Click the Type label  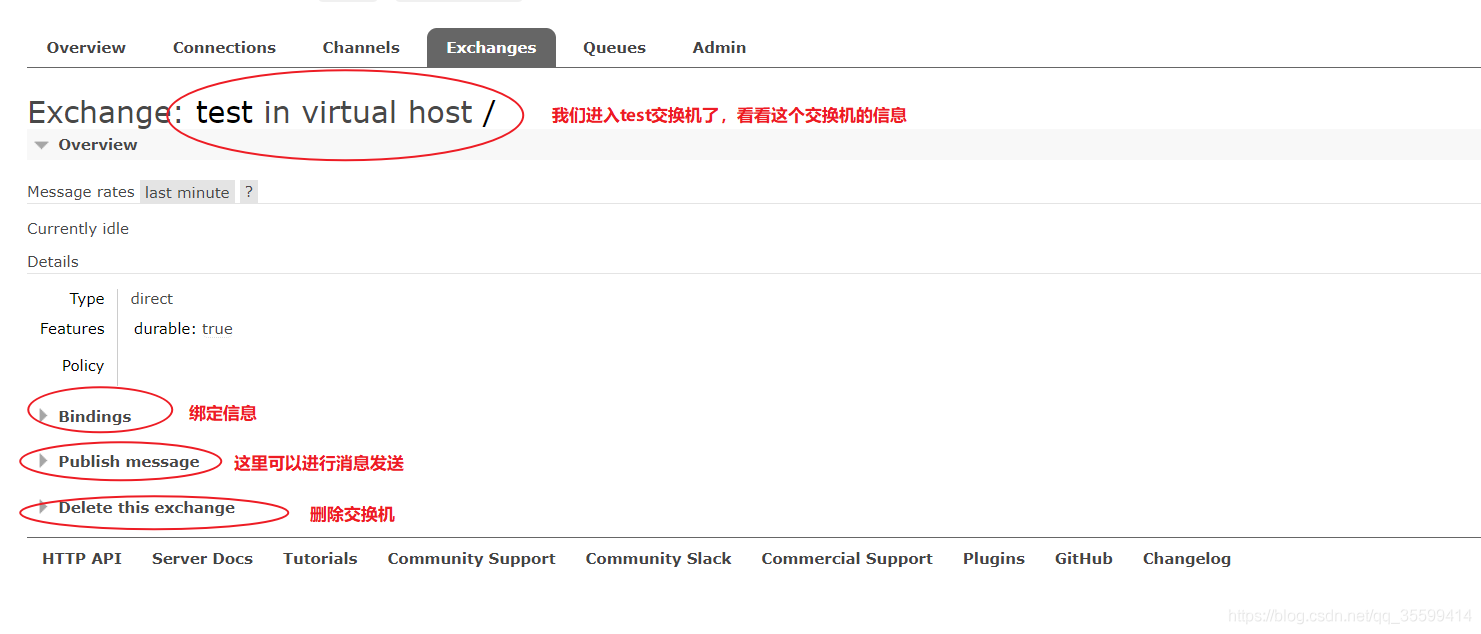[x=87, y=299]
